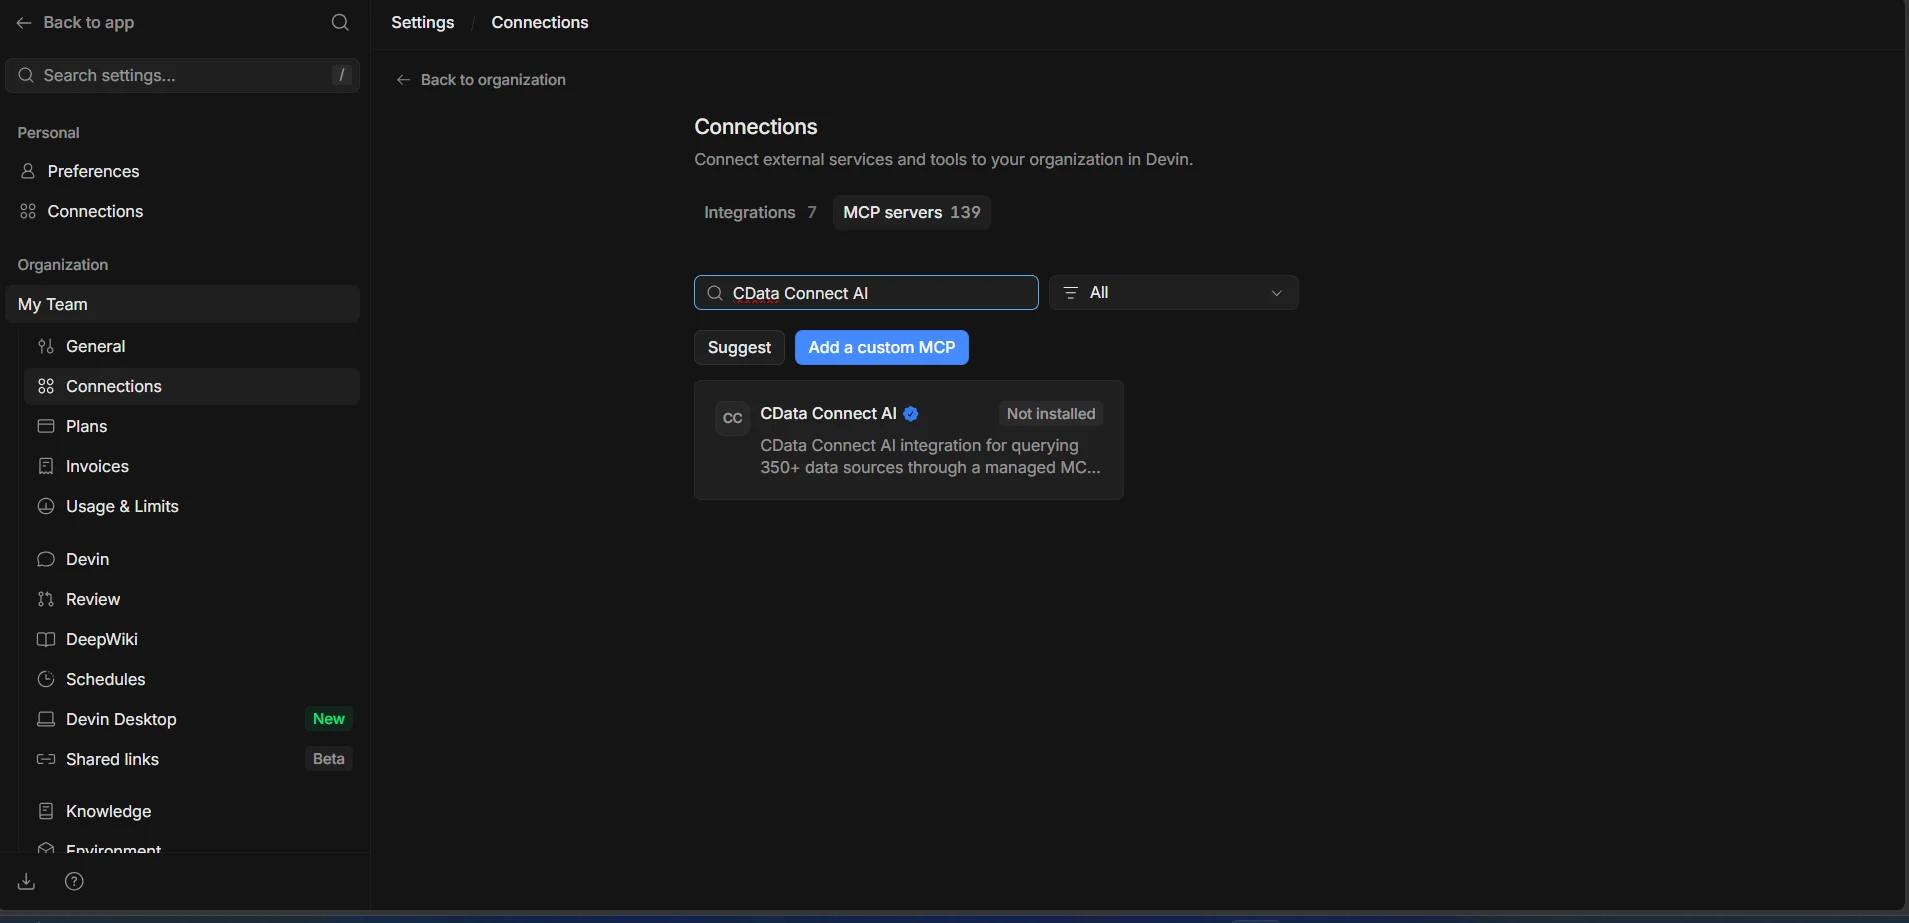
Task: Open General organization settings
Action: (191, 346)
